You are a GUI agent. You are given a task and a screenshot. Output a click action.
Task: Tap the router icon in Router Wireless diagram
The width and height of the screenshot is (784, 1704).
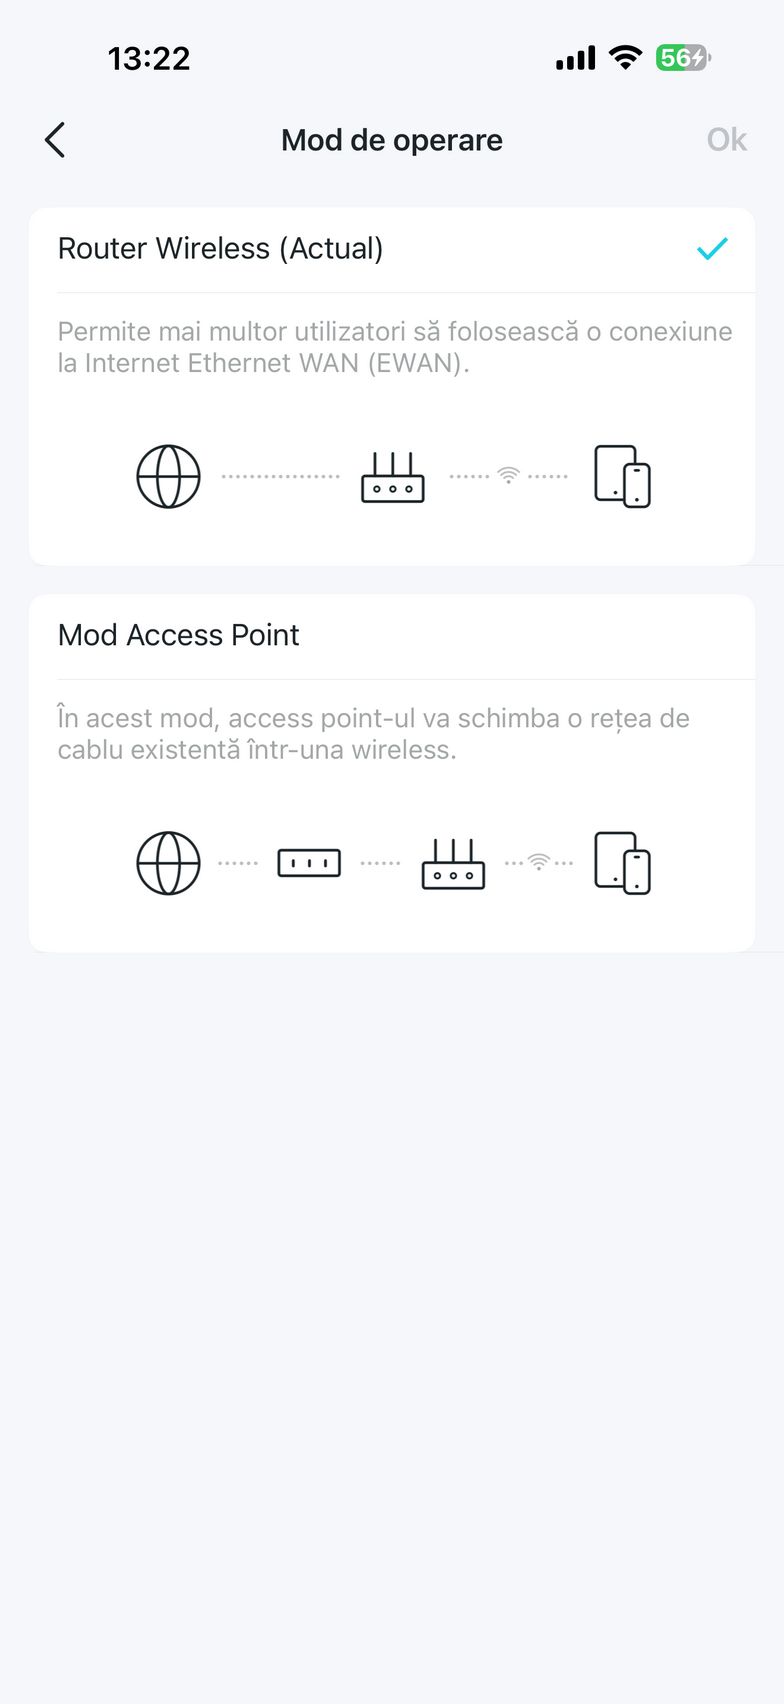(393, 477)
